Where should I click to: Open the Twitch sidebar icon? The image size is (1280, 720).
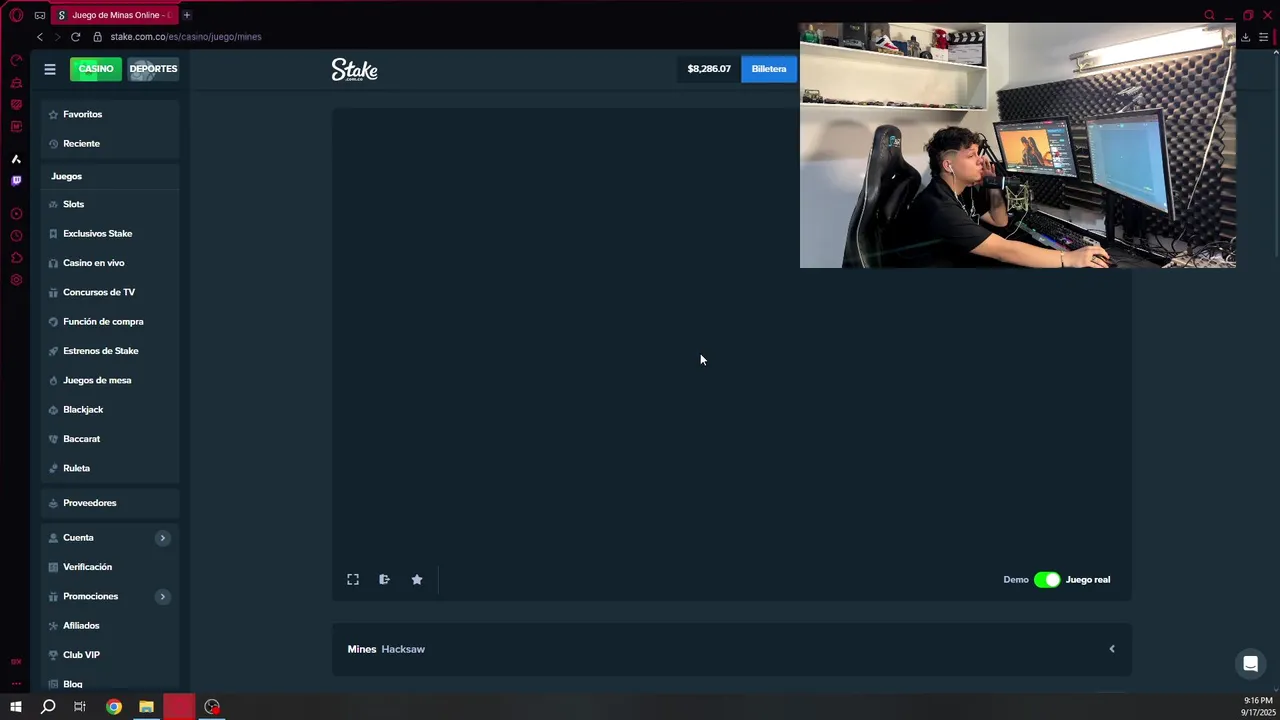tap(16, 181)
